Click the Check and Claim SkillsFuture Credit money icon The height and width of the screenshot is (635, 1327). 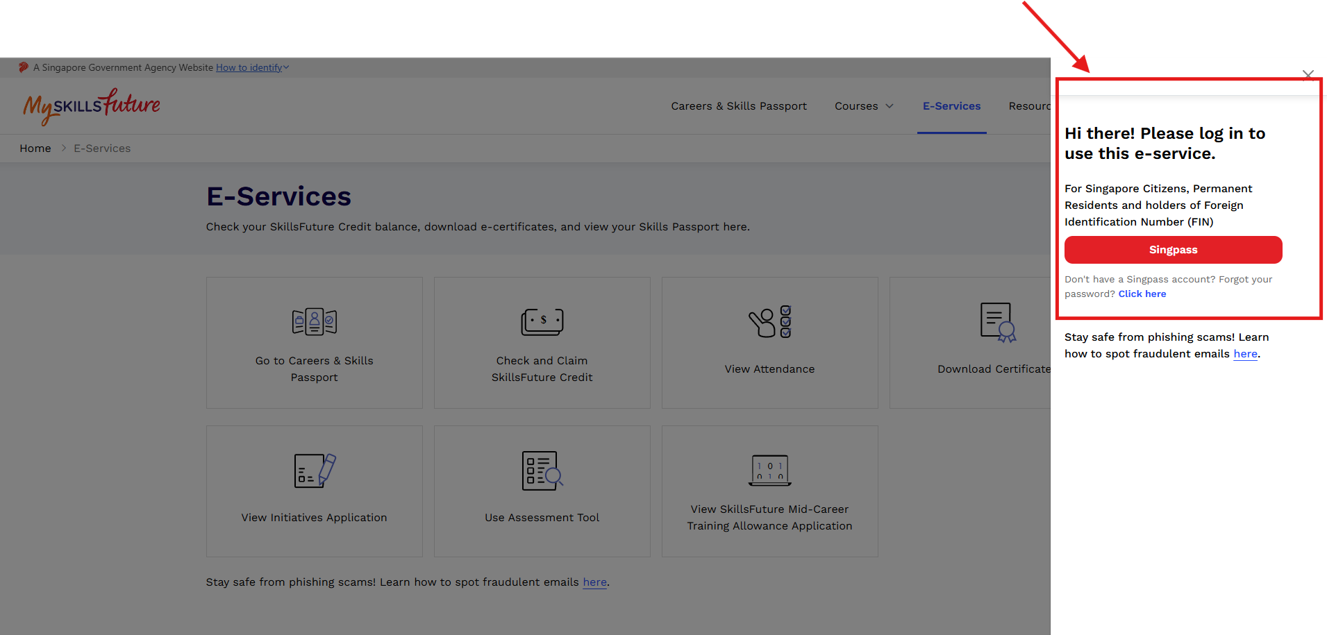point(542,321)
